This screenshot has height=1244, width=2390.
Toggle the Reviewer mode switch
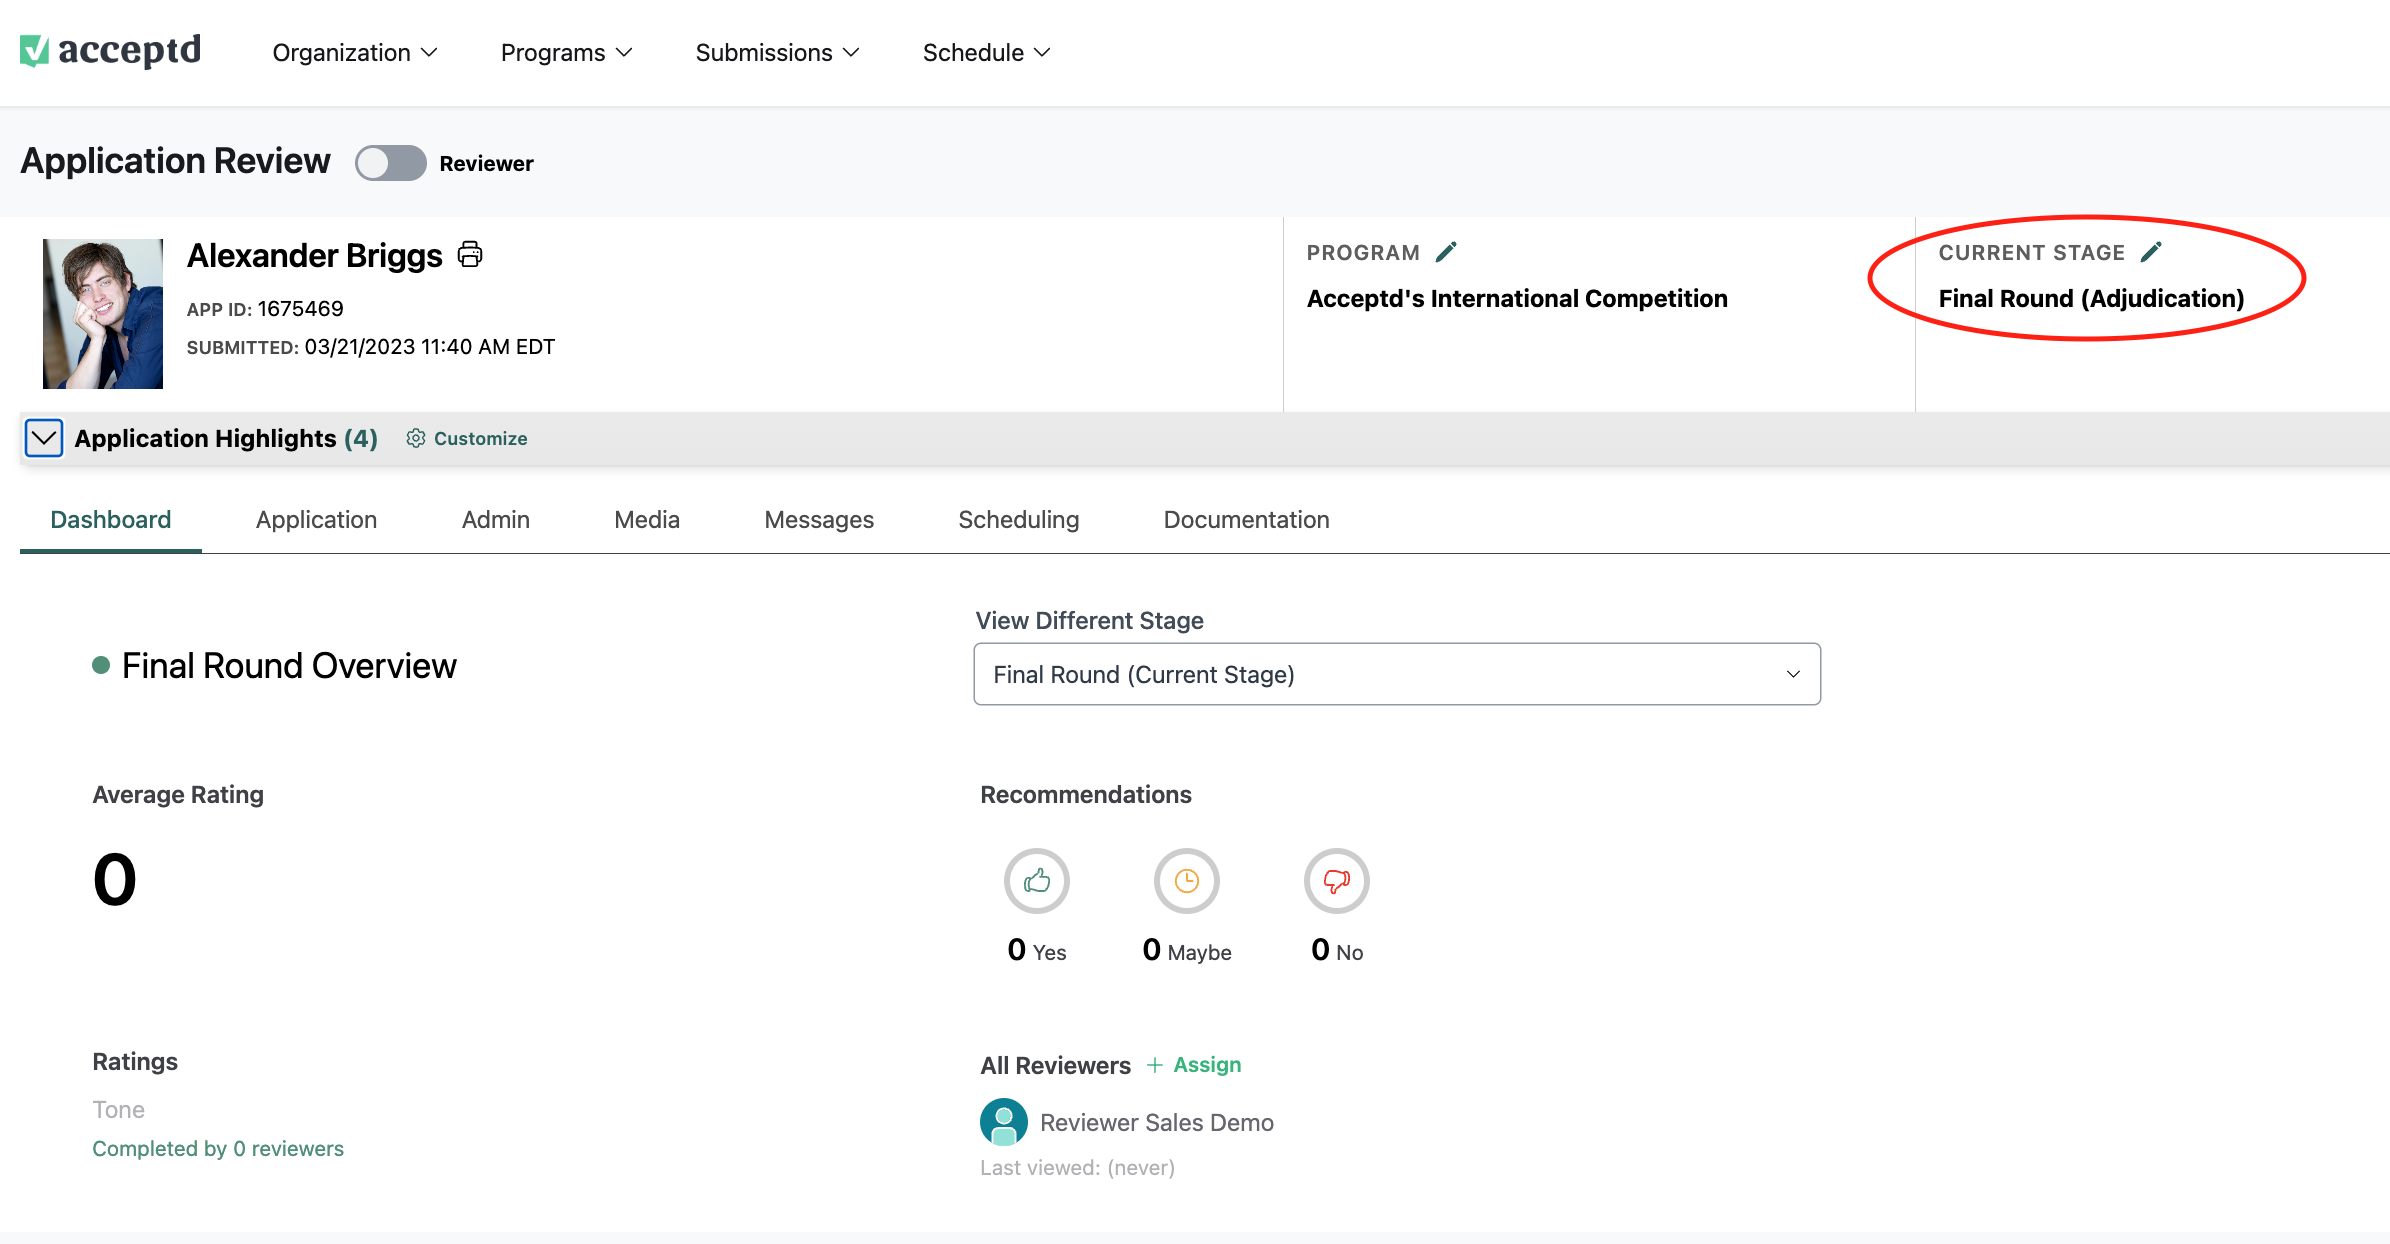tap(391, 163)
